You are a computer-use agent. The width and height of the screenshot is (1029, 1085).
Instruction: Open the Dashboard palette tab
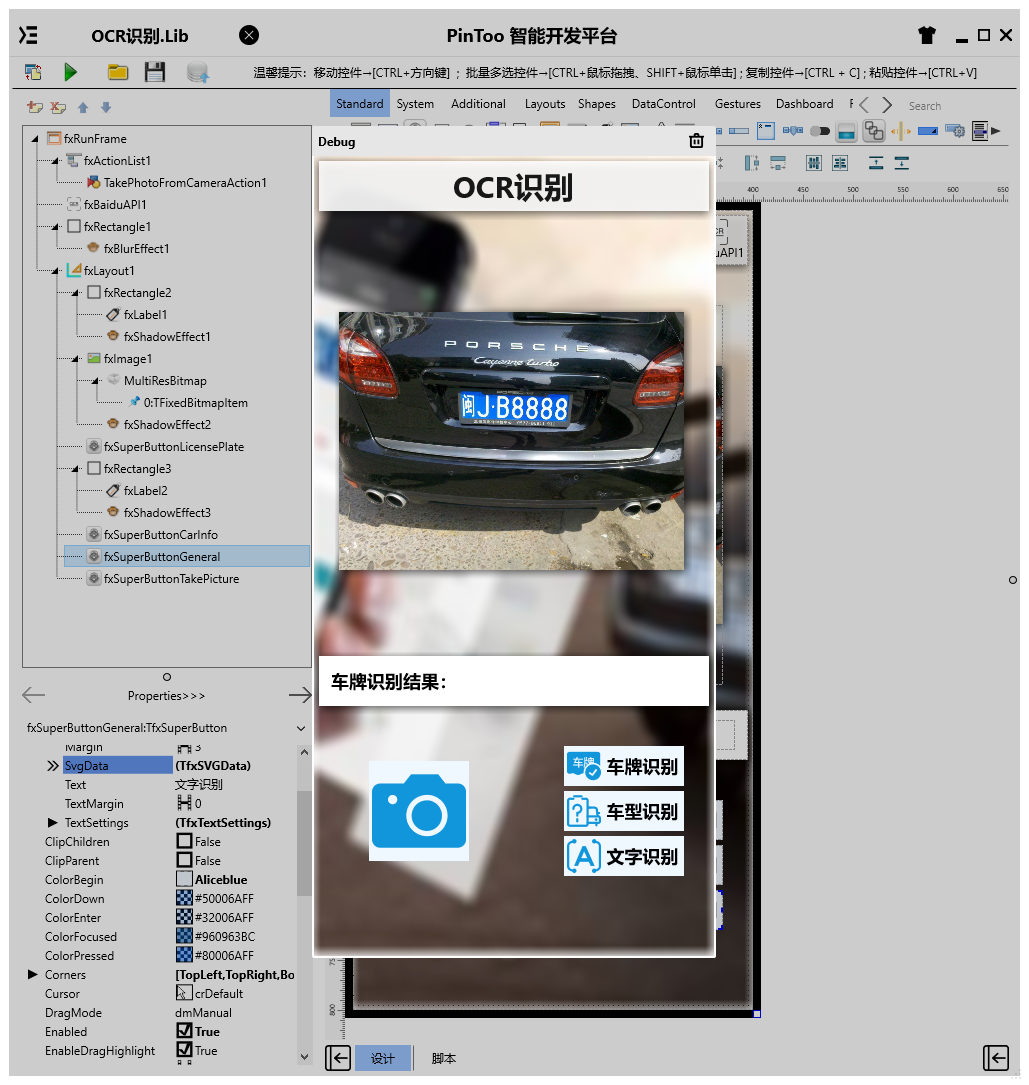click(x=804, y=104)
